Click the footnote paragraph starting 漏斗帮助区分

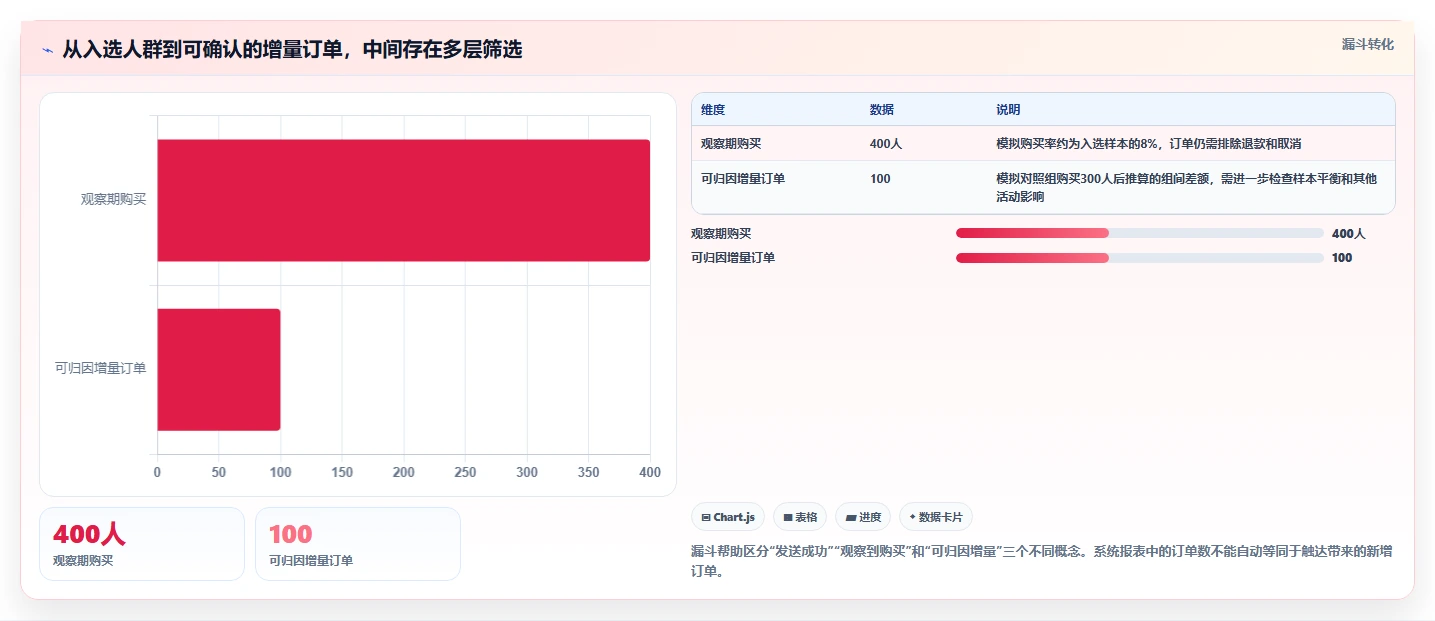pyautogui.click(x=1042, y=562)
